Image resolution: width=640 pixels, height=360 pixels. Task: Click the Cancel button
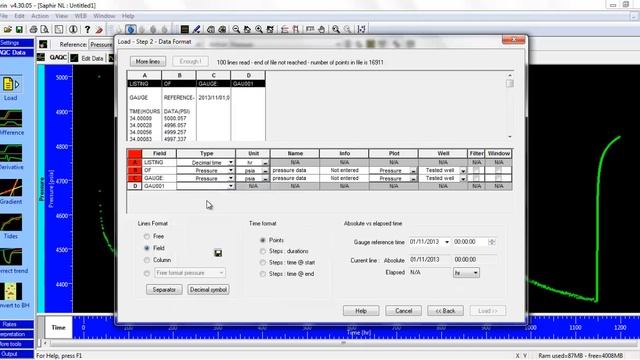[403, 311]
